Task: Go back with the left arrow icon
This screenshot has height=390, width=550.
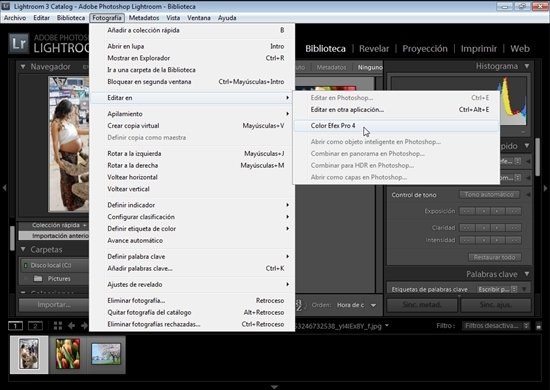Action: 72,326
